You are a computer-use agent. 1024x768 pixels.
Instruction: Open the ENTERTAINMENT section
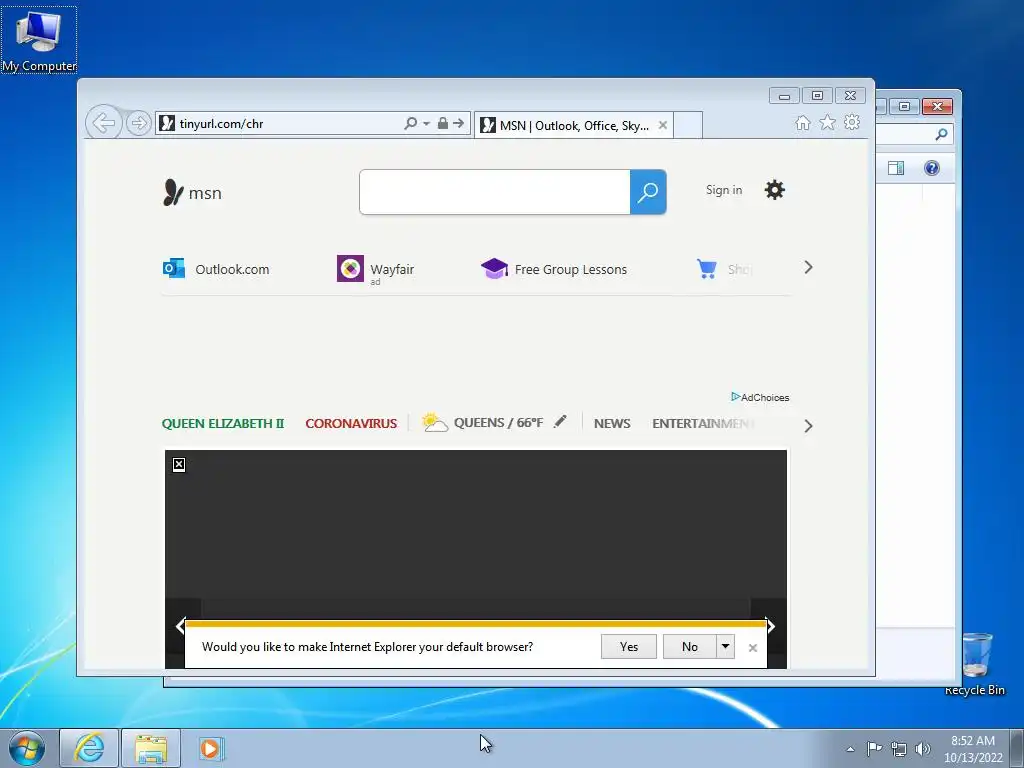point(703,423)
